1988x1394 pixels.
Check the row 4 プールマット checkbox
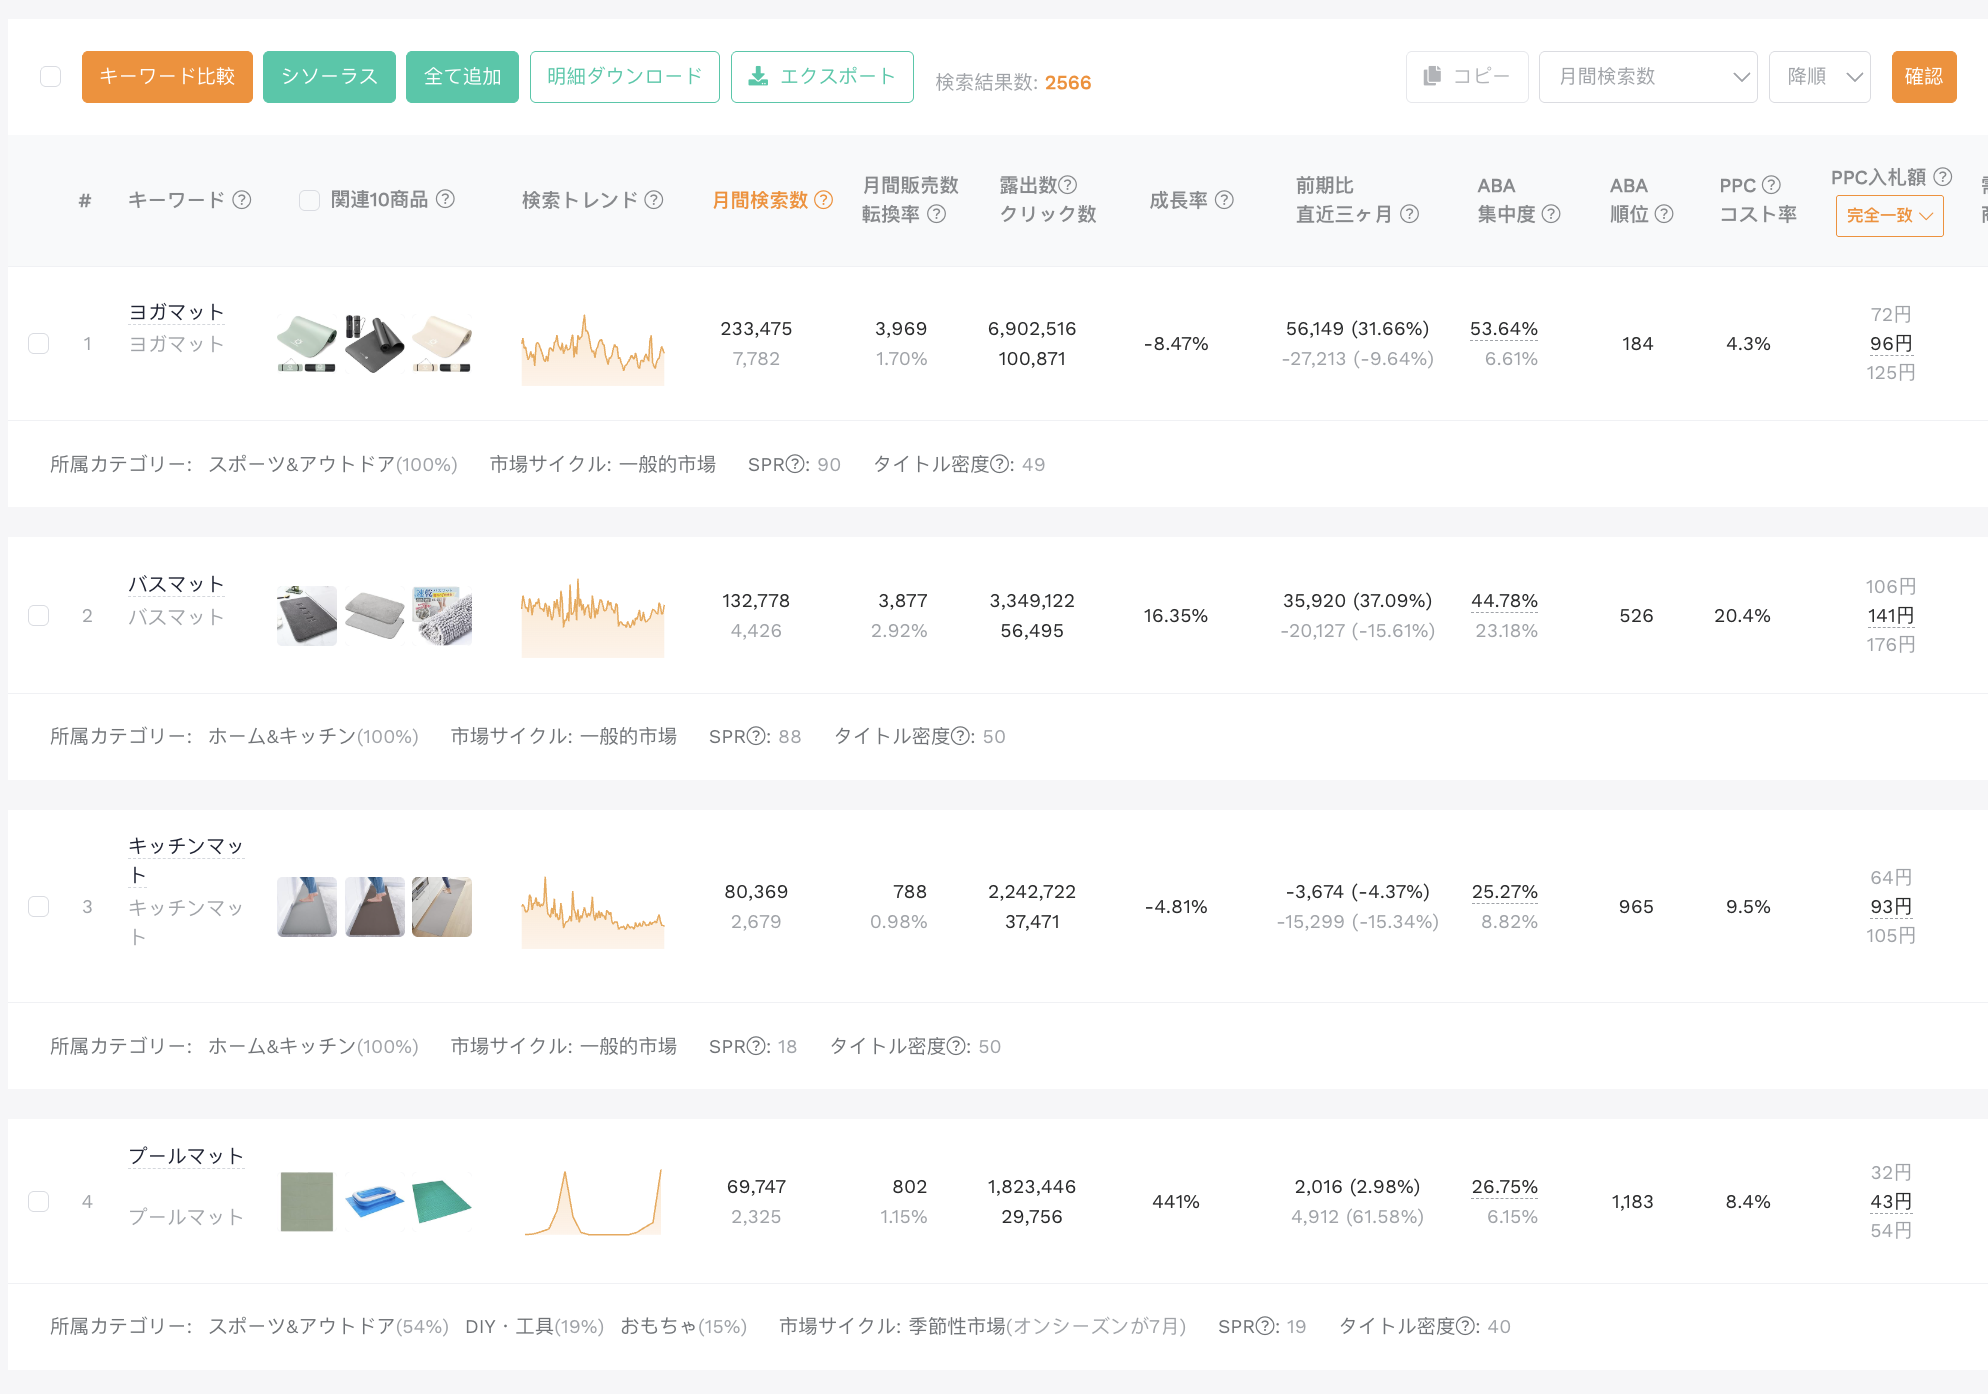pos(39,1202)
